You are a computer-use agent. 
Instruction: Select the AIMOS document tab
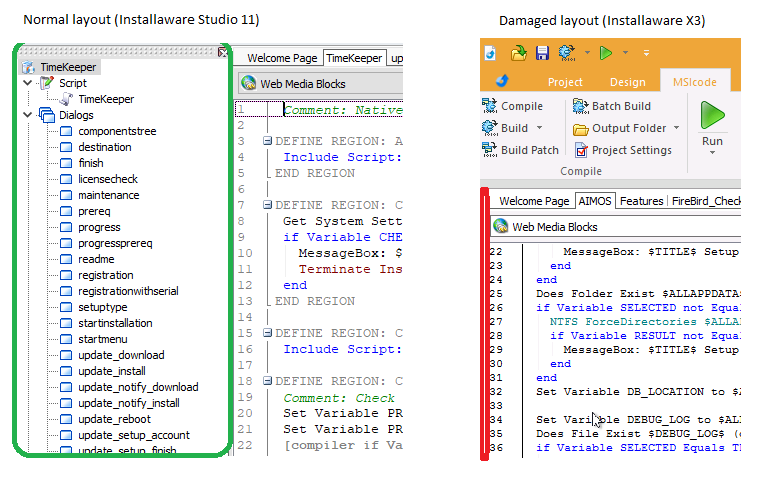[595, 201]
